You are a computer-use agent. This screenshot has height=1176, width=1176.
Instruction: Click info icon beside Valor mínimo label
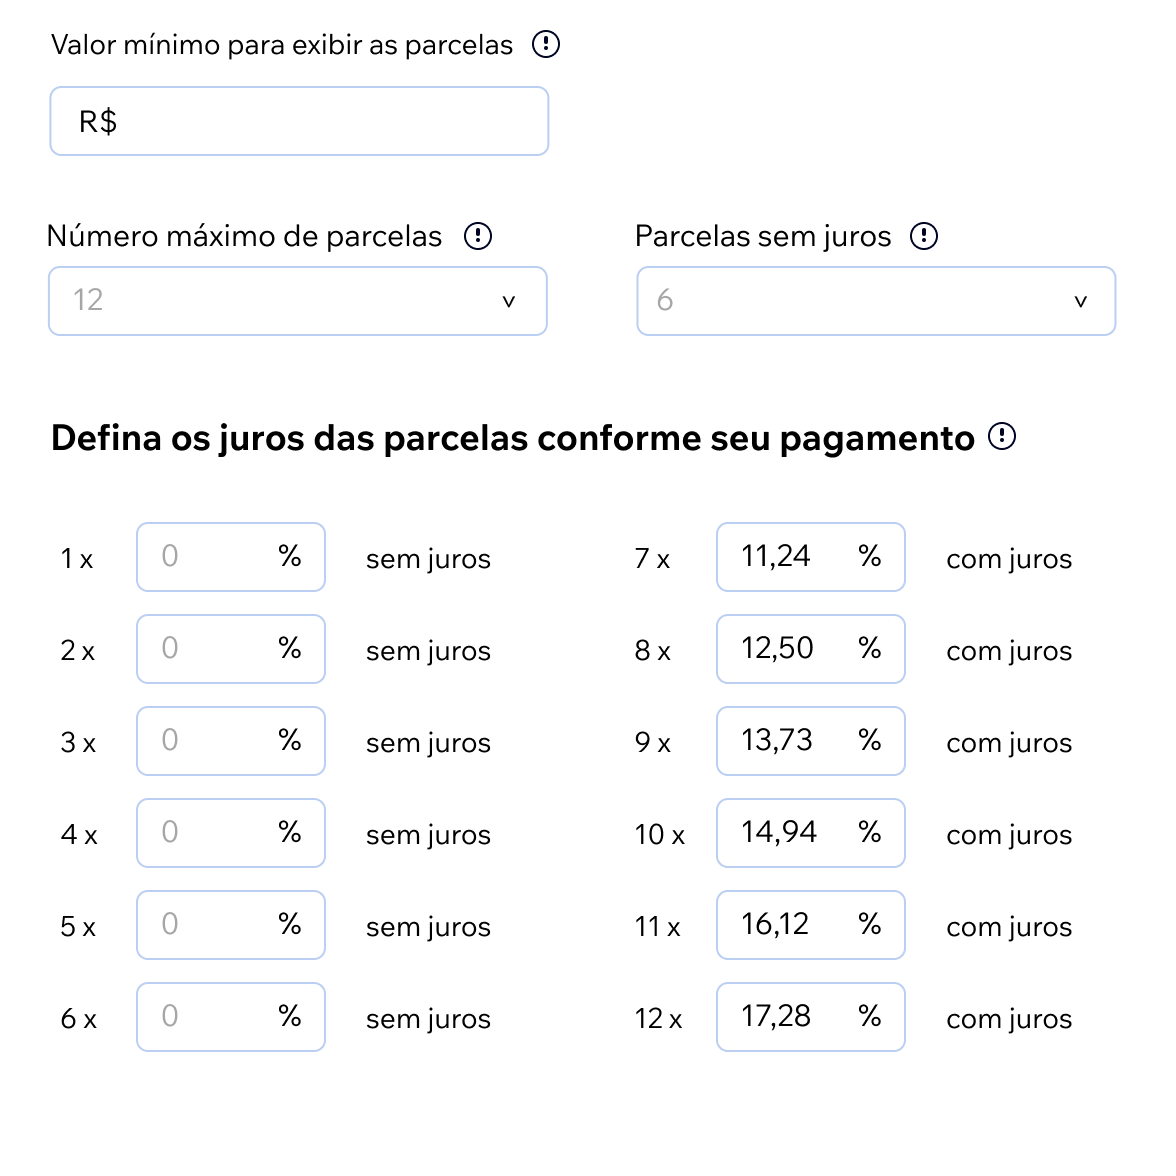click(546, 44)
